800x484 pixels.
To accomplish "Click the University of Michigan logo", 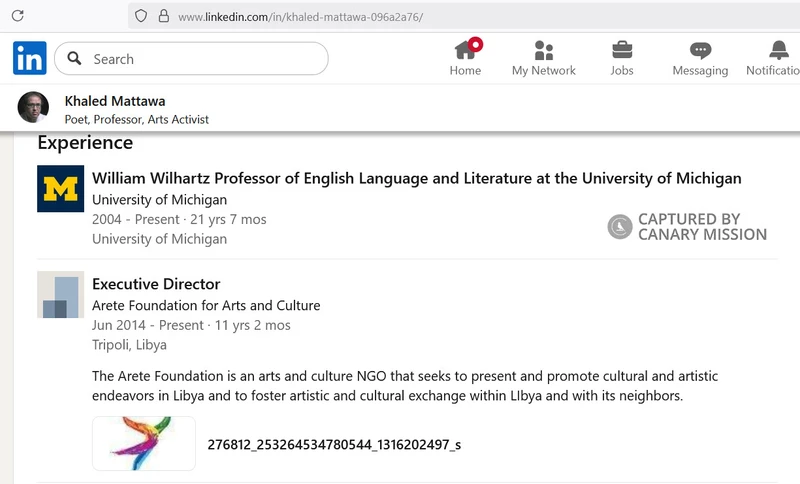I will (60, 189).
